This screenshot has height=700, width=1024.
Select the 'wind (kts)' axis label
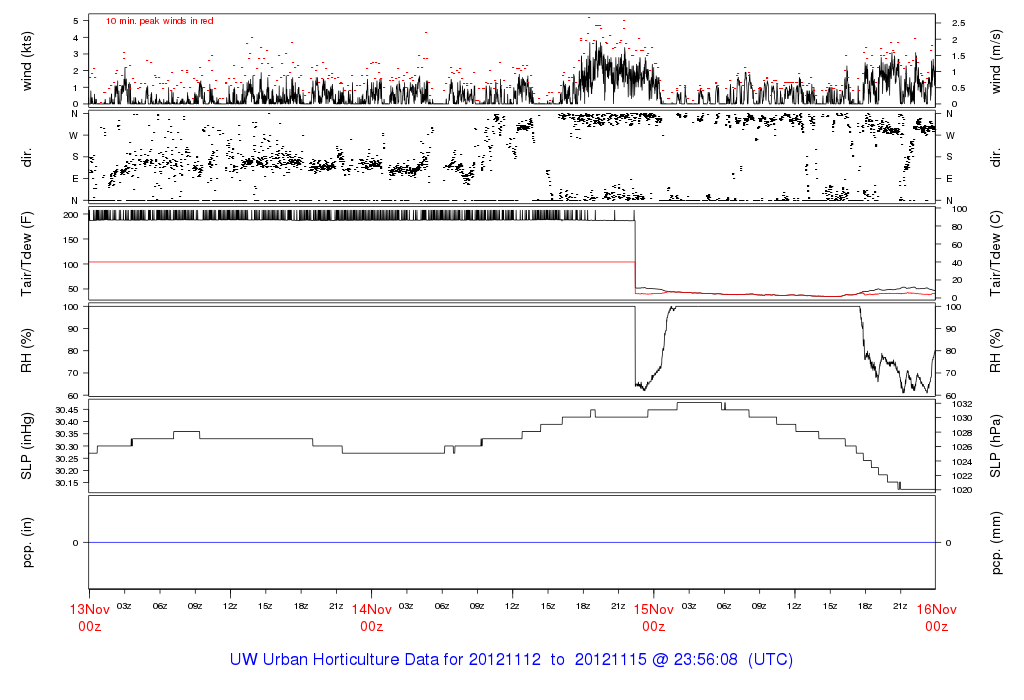[x=27, y=61]
